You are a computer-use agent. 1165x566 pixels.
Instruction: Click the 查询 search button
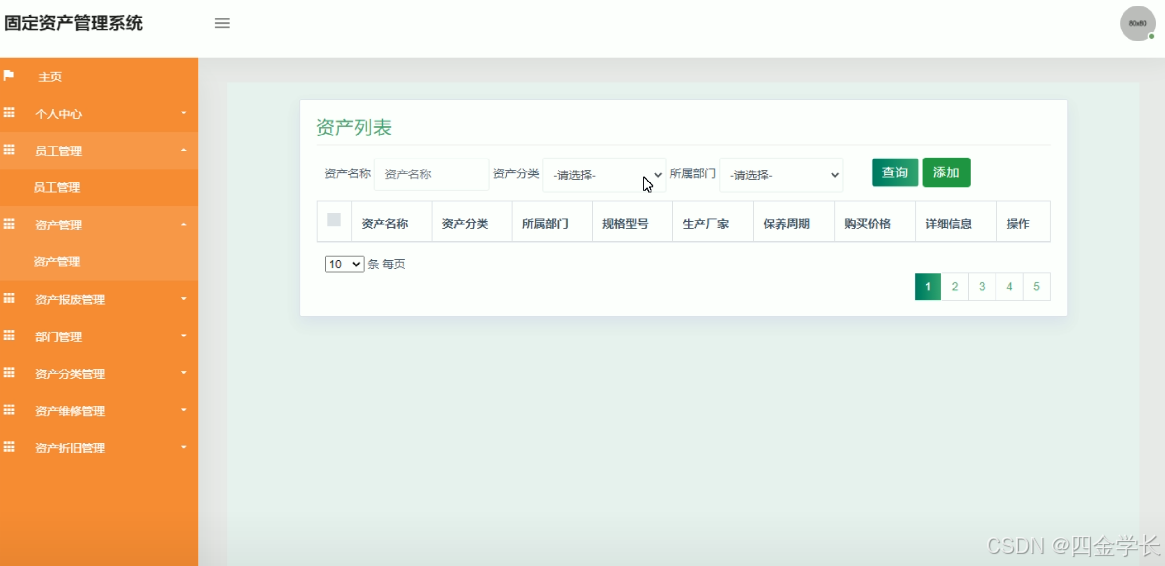[x=895, y=172]
